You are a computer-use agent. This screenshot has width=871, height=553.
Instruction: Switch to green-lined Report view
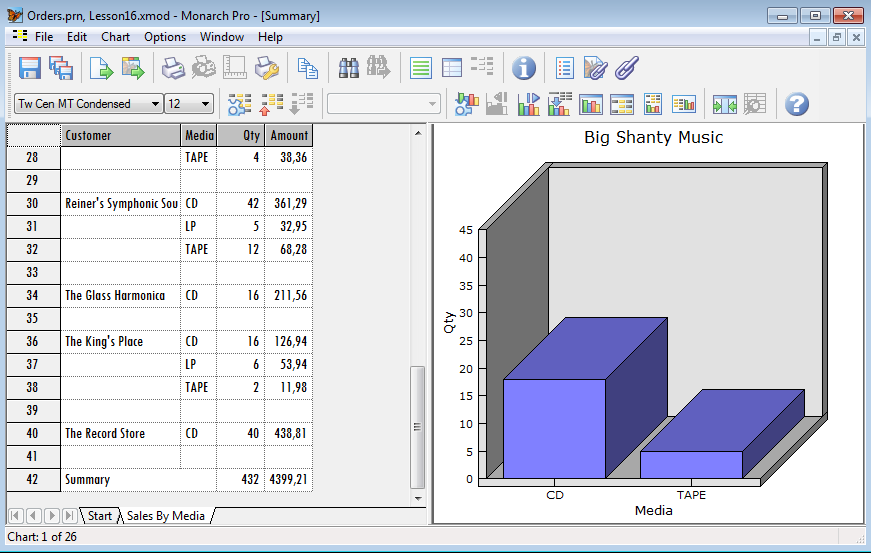pos(421,68)
